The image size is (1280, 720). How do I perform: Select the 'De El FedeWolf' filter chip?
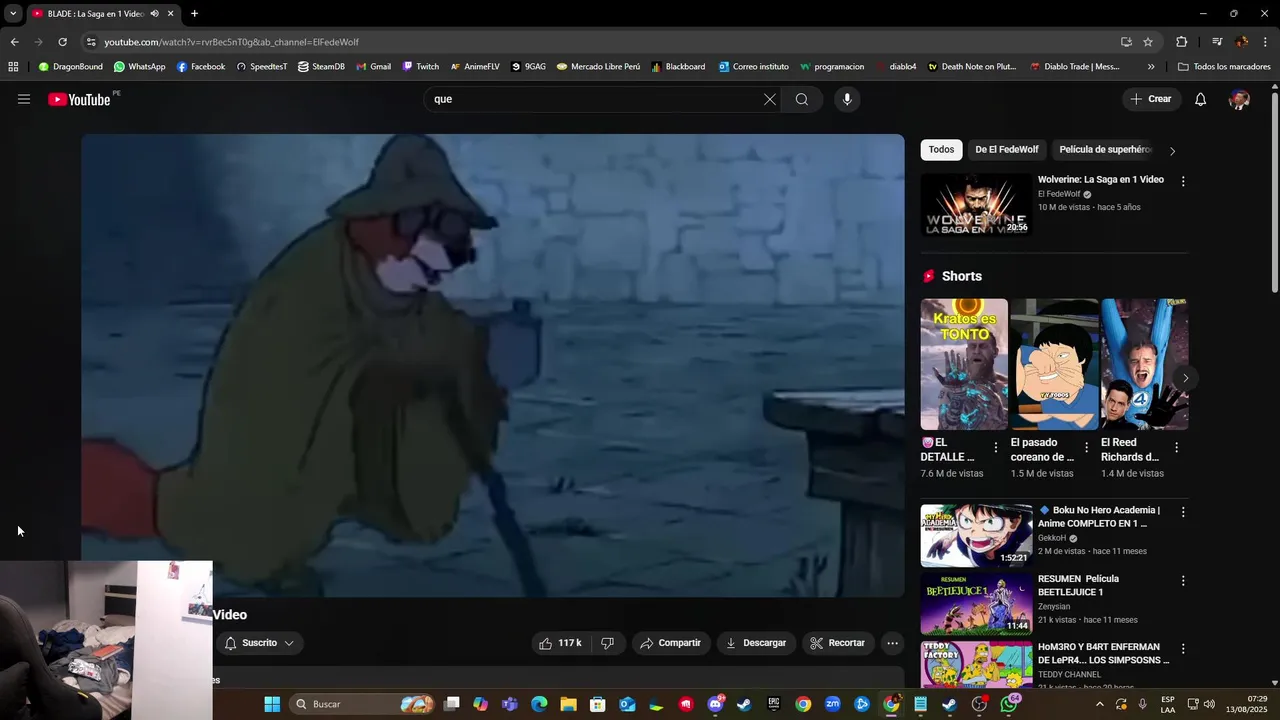coord(1007,150)
